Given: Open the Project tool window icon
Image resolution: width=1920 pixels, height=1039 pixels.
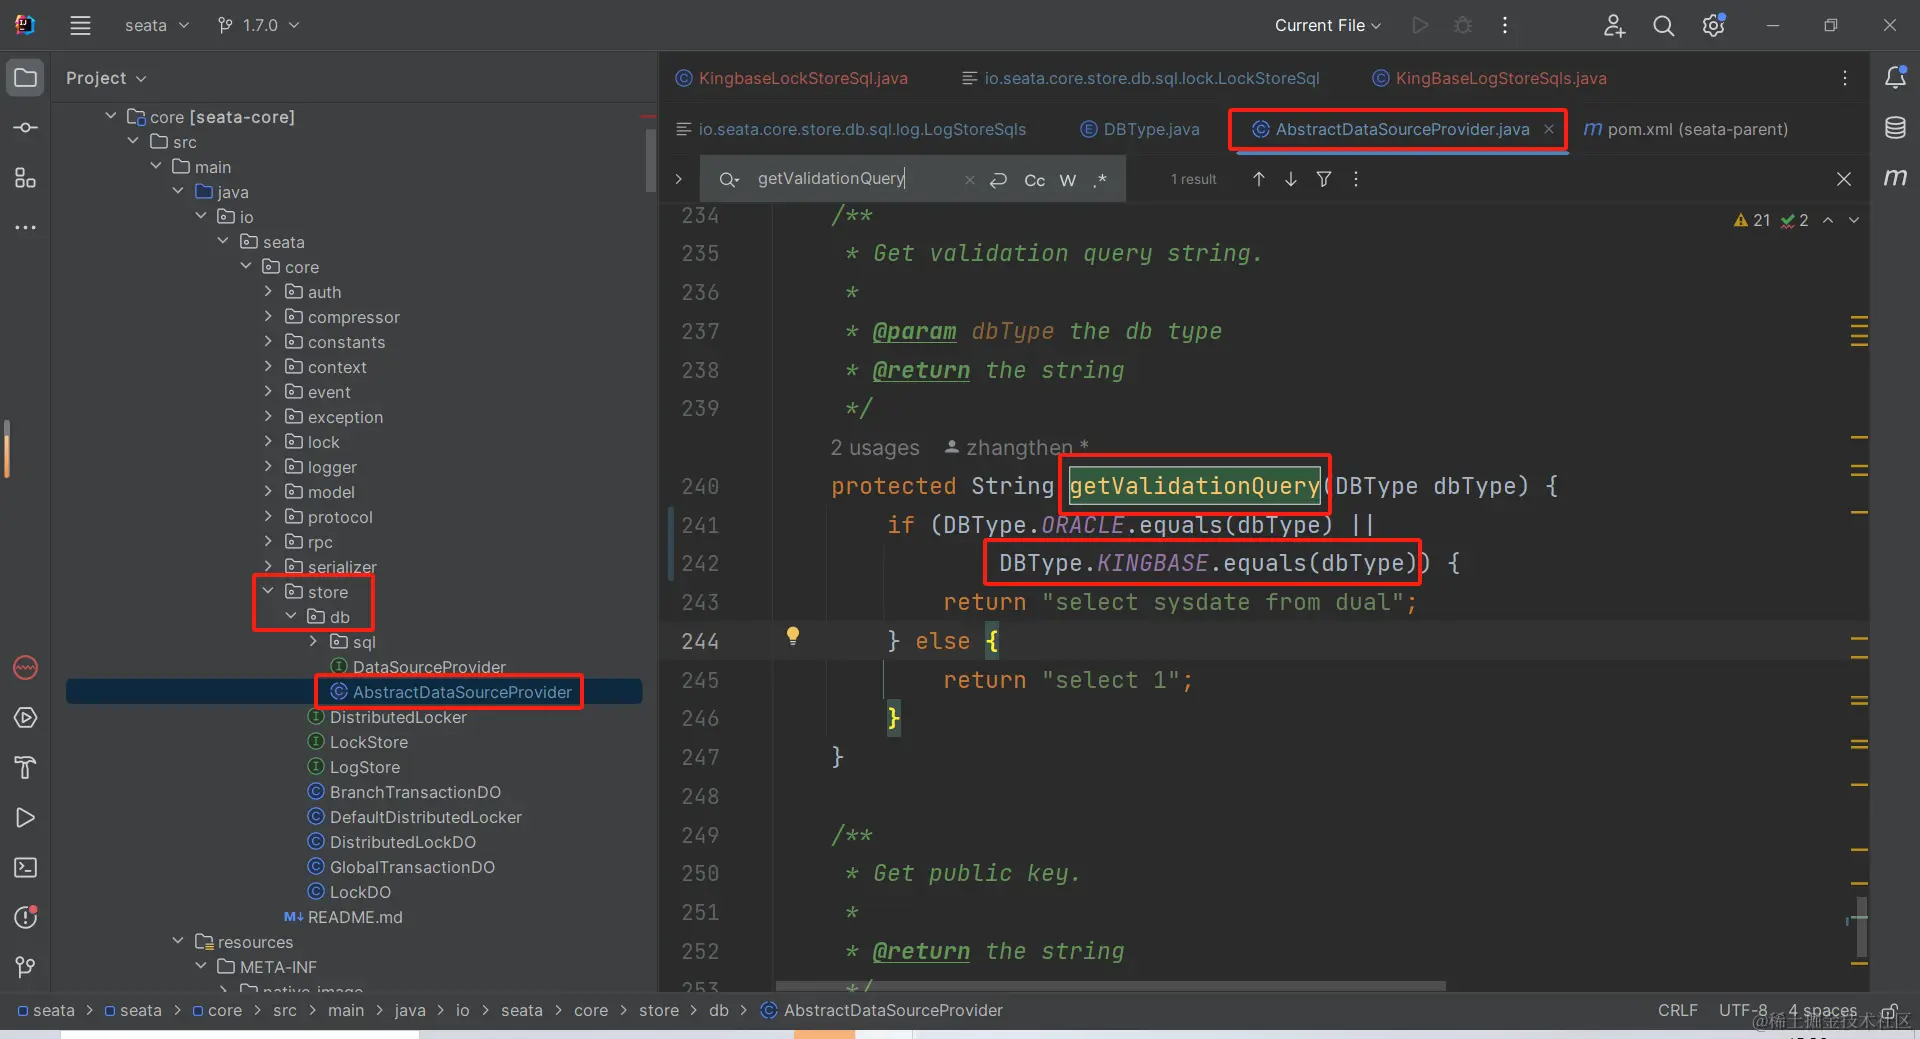Looking at the screenshot, I should (26, 78).
